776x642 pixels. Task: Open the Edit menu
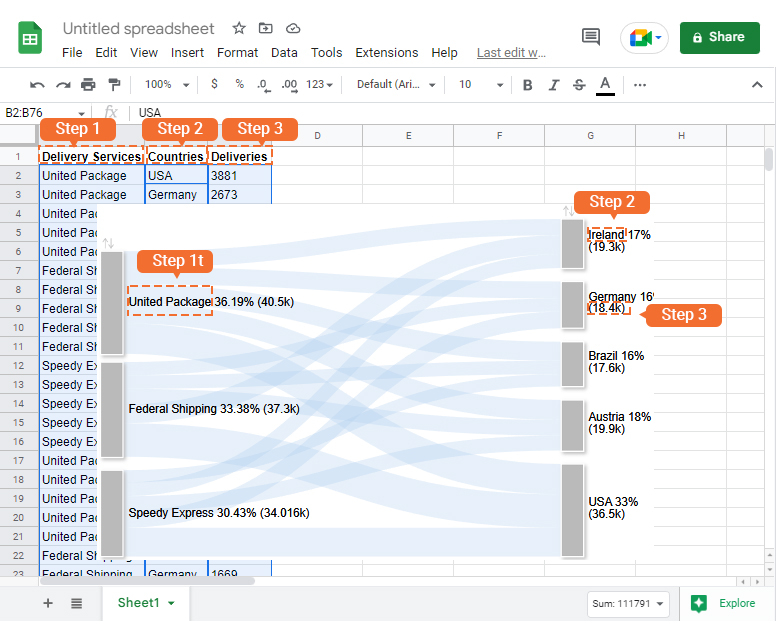pyautogui.click(x=106, y=52)
